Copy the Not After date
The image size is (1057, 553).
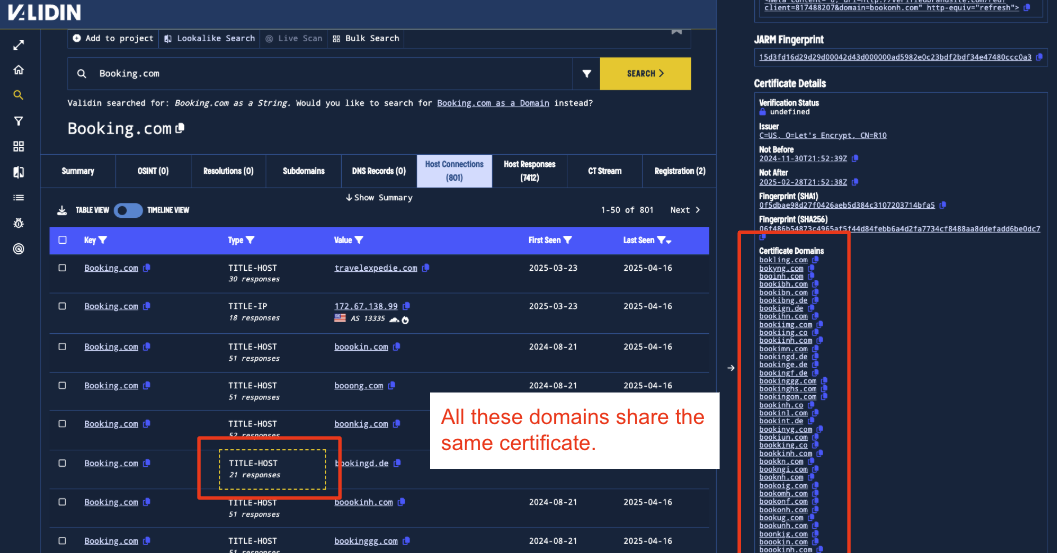[x=855, y=182]
